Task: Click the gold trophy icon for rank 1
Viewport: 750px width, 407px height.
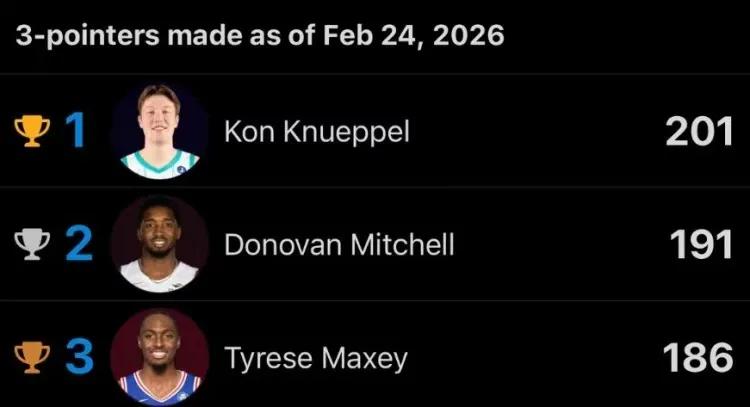Action: (x=31, y=132)
